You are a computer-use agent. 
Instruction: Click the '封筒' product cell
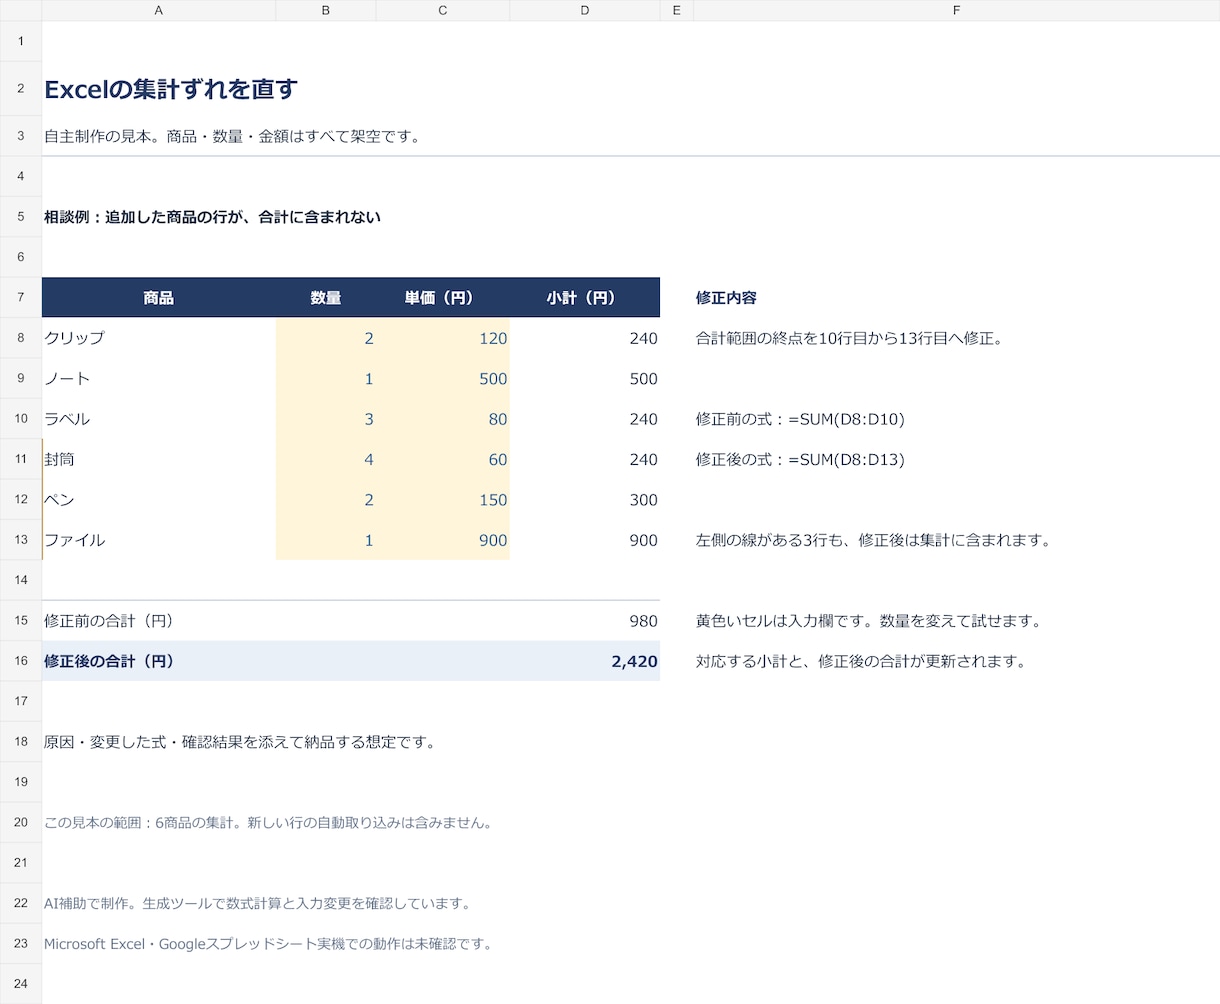tap(159, 459)
